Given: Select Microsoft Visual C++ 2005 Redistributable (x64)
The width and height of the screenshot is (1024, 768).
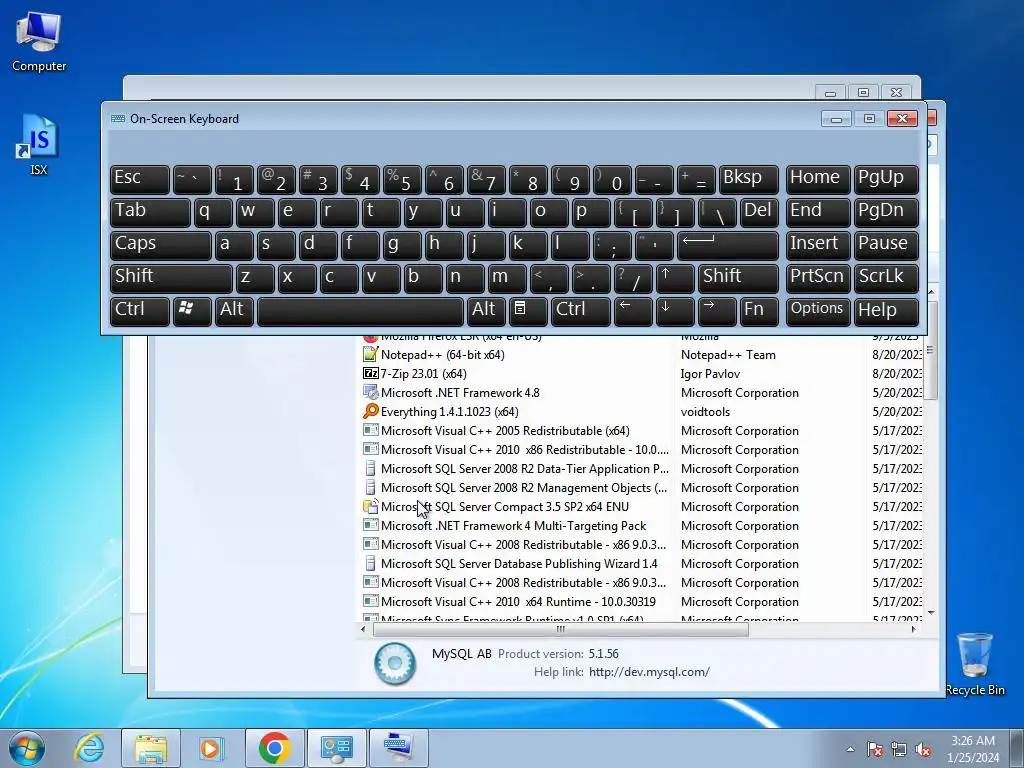Looking at the screenshot, I should (x=641, y=430).
